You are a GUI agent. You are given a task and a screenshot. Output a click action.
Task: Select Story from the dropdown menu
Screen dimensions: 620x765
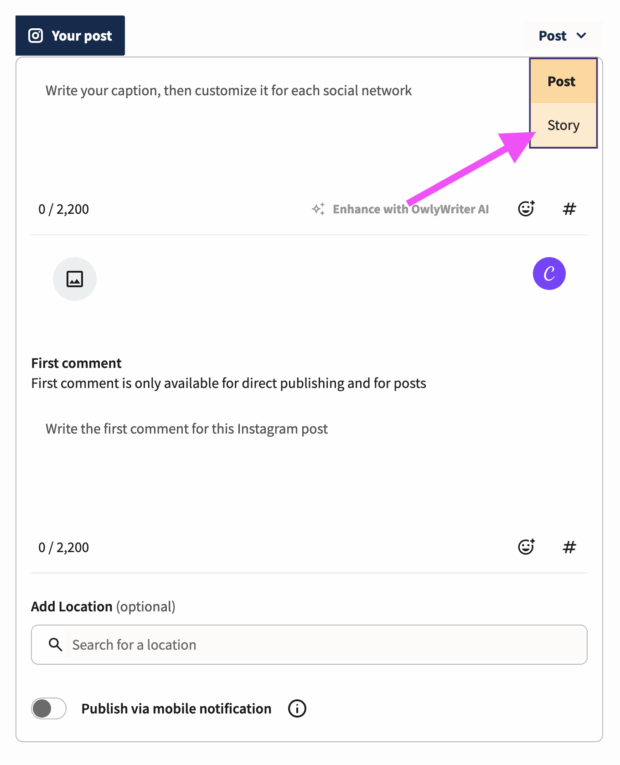click(563, 126)
